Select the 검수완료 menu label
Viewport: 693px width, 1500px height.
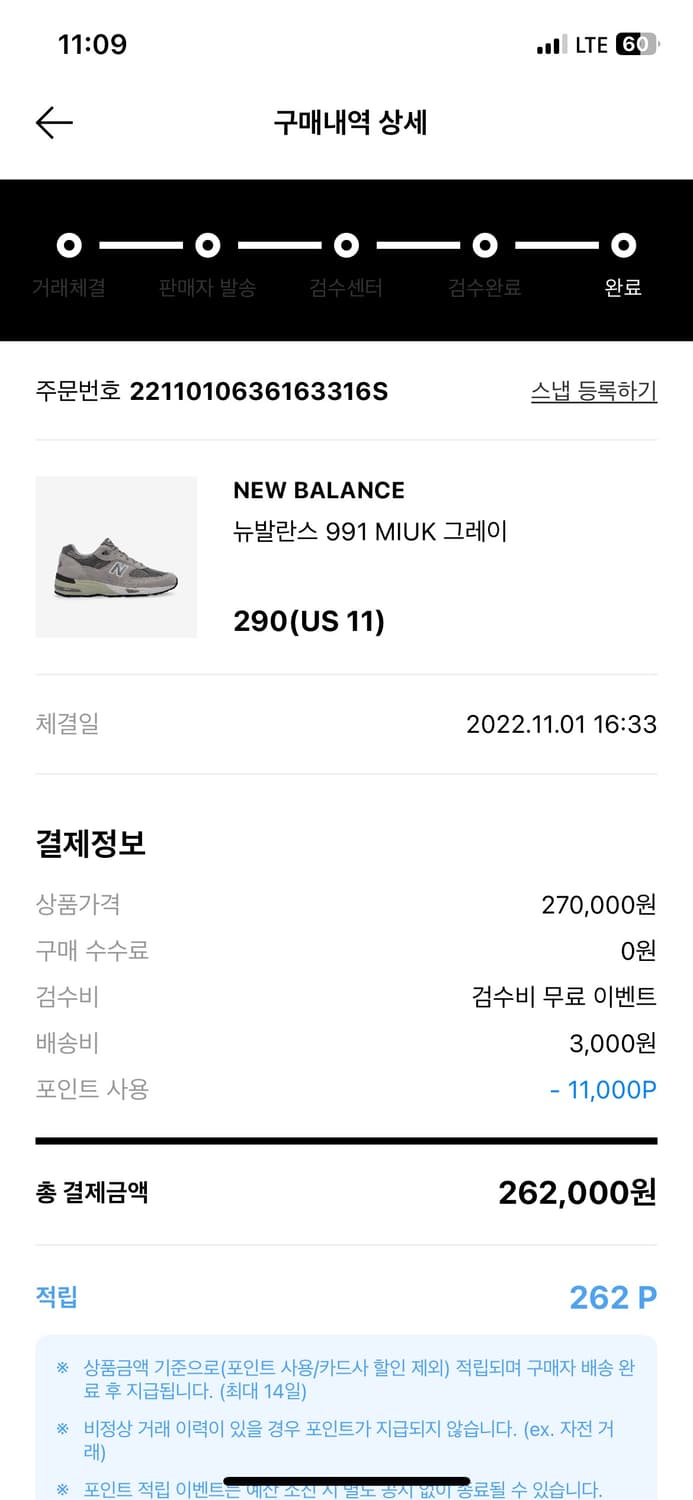click(x=484, y=287)
